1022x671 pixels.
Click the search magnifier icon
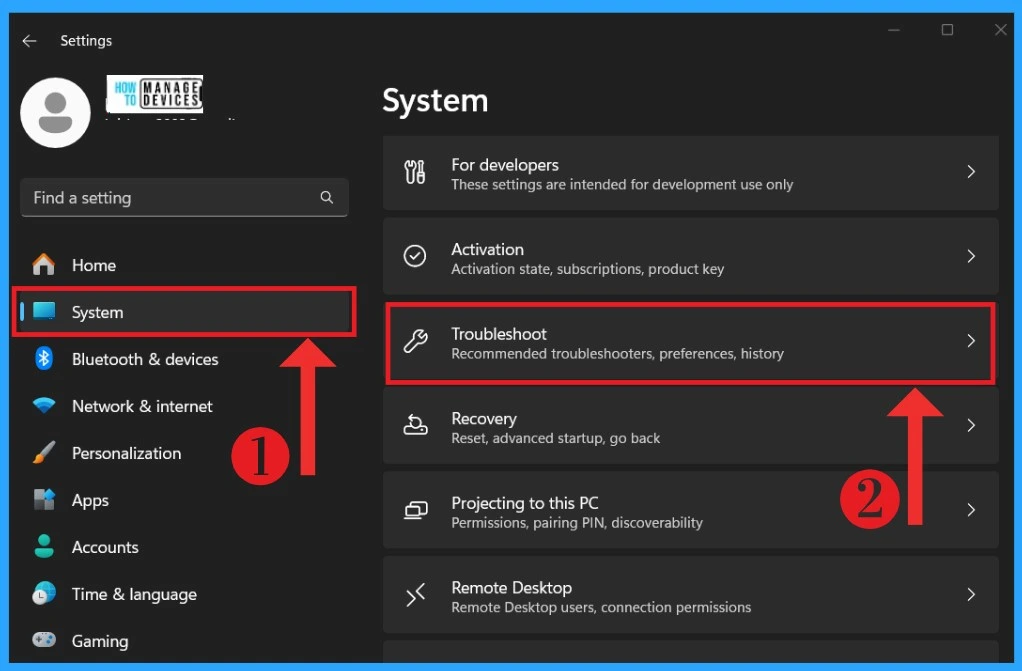pos(327,198)
